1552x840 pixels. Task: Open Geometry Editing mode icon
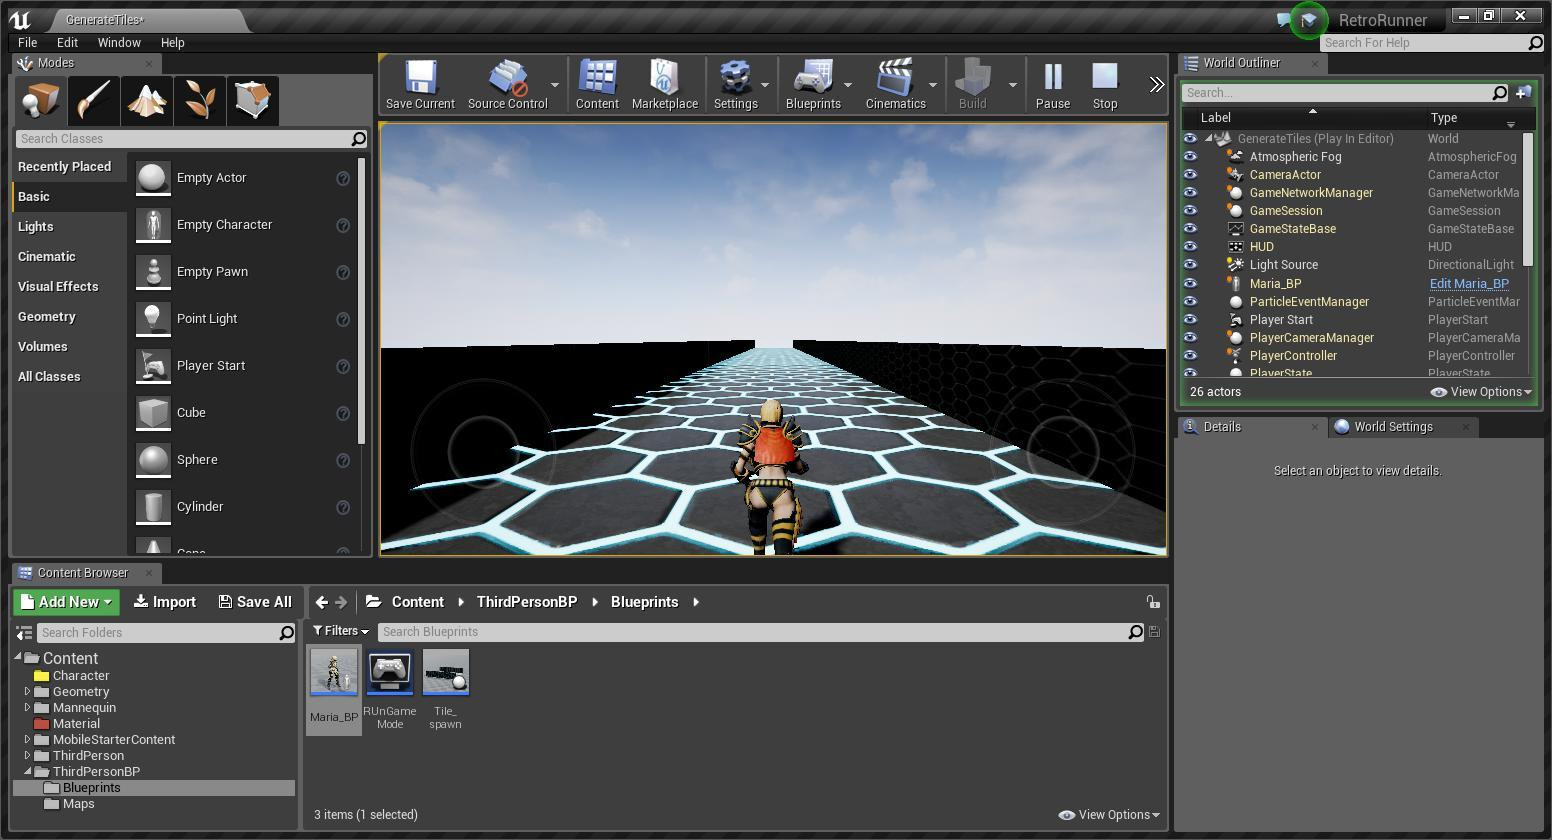tap(253, 100)
